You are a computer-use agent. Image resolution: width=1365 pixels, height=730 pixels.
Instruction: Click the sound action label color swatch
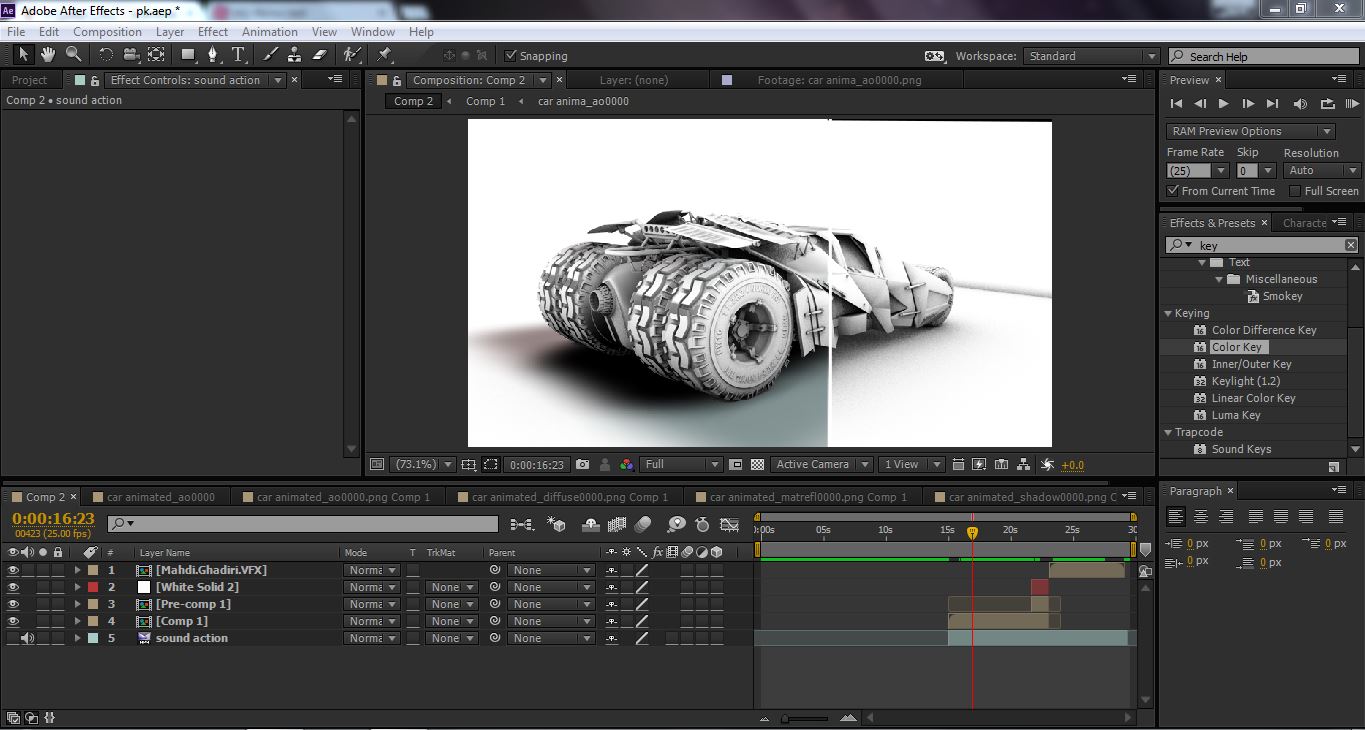(93, 638)
